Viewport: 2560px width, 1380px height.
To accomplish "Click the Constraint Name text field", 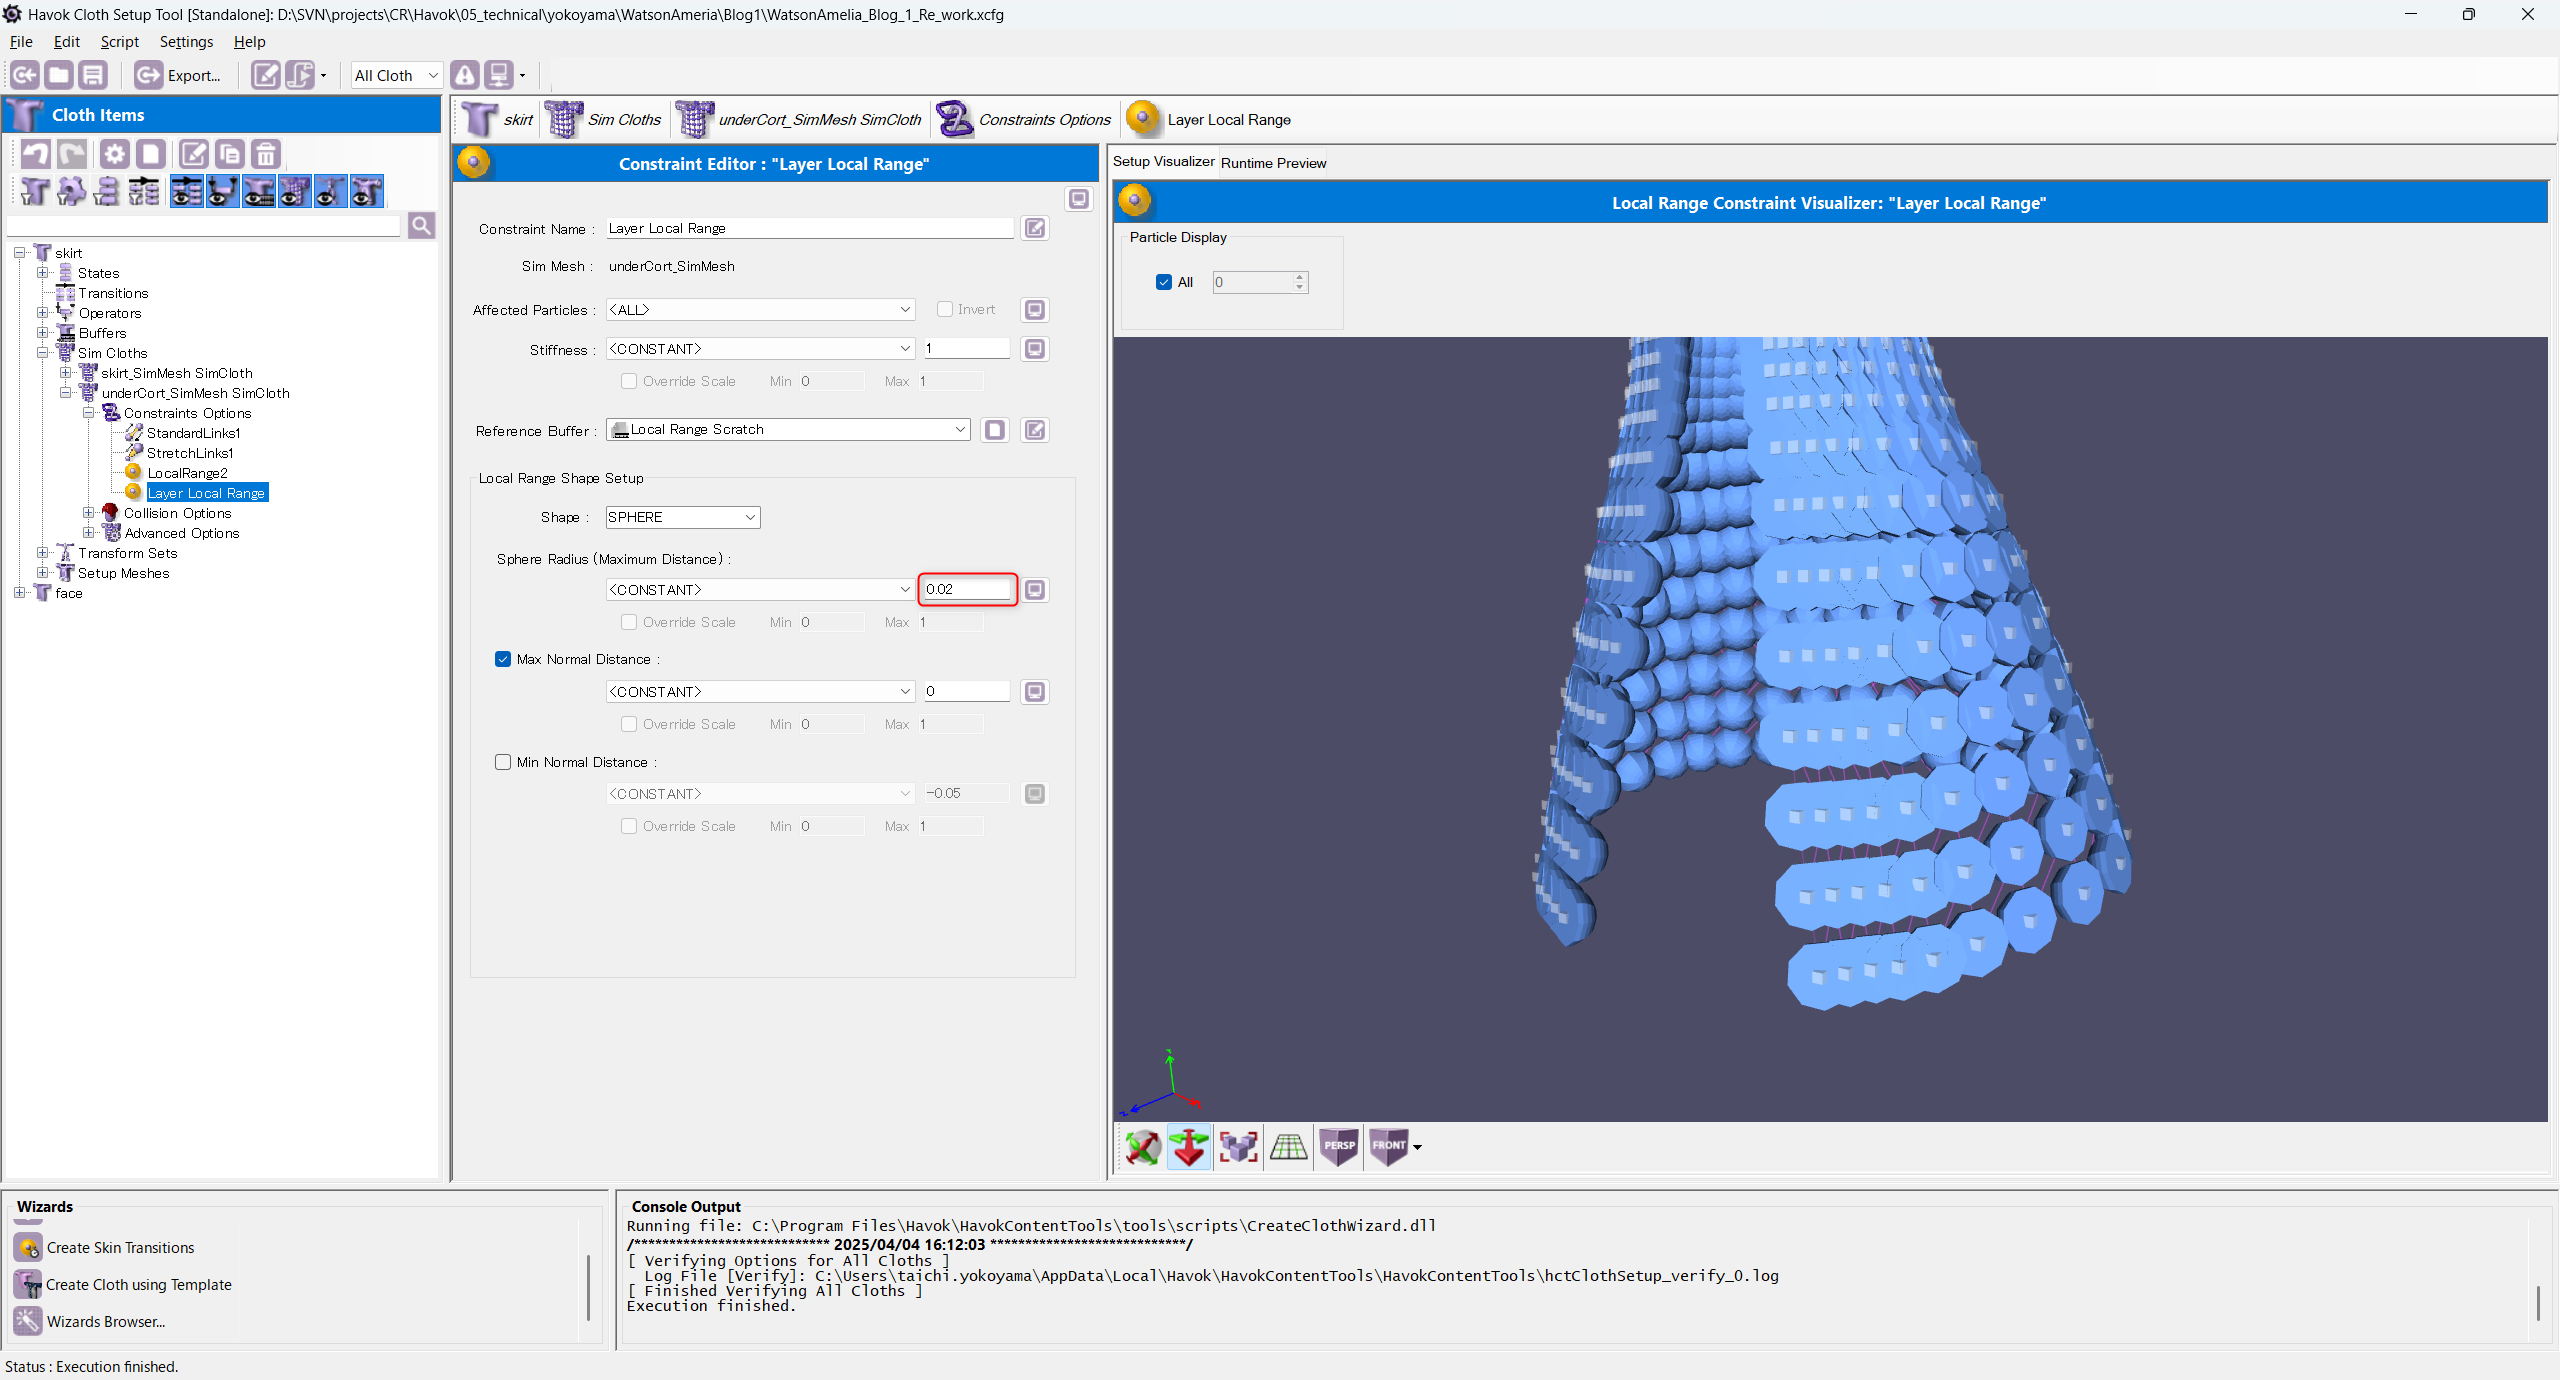I will point(810,228).
